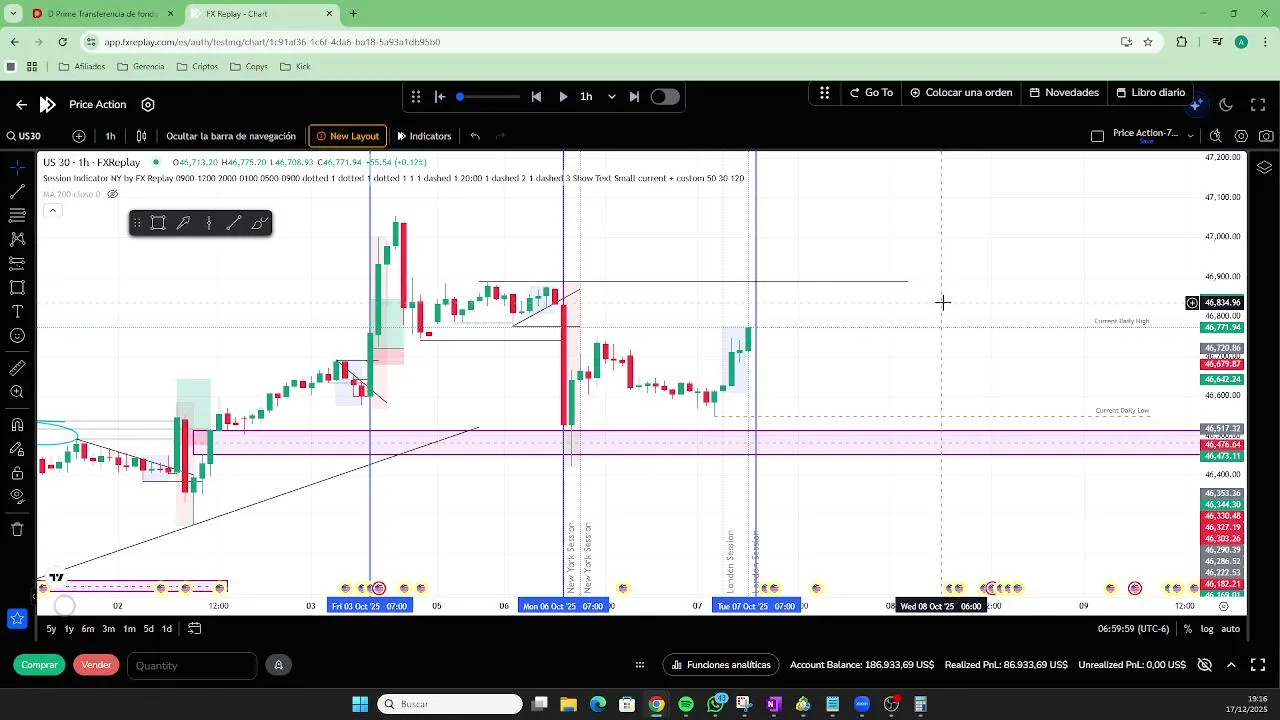Lock all drawings using the padlock icon
Viewport: 1280px width, 720px height.
[x=17, y=473]
